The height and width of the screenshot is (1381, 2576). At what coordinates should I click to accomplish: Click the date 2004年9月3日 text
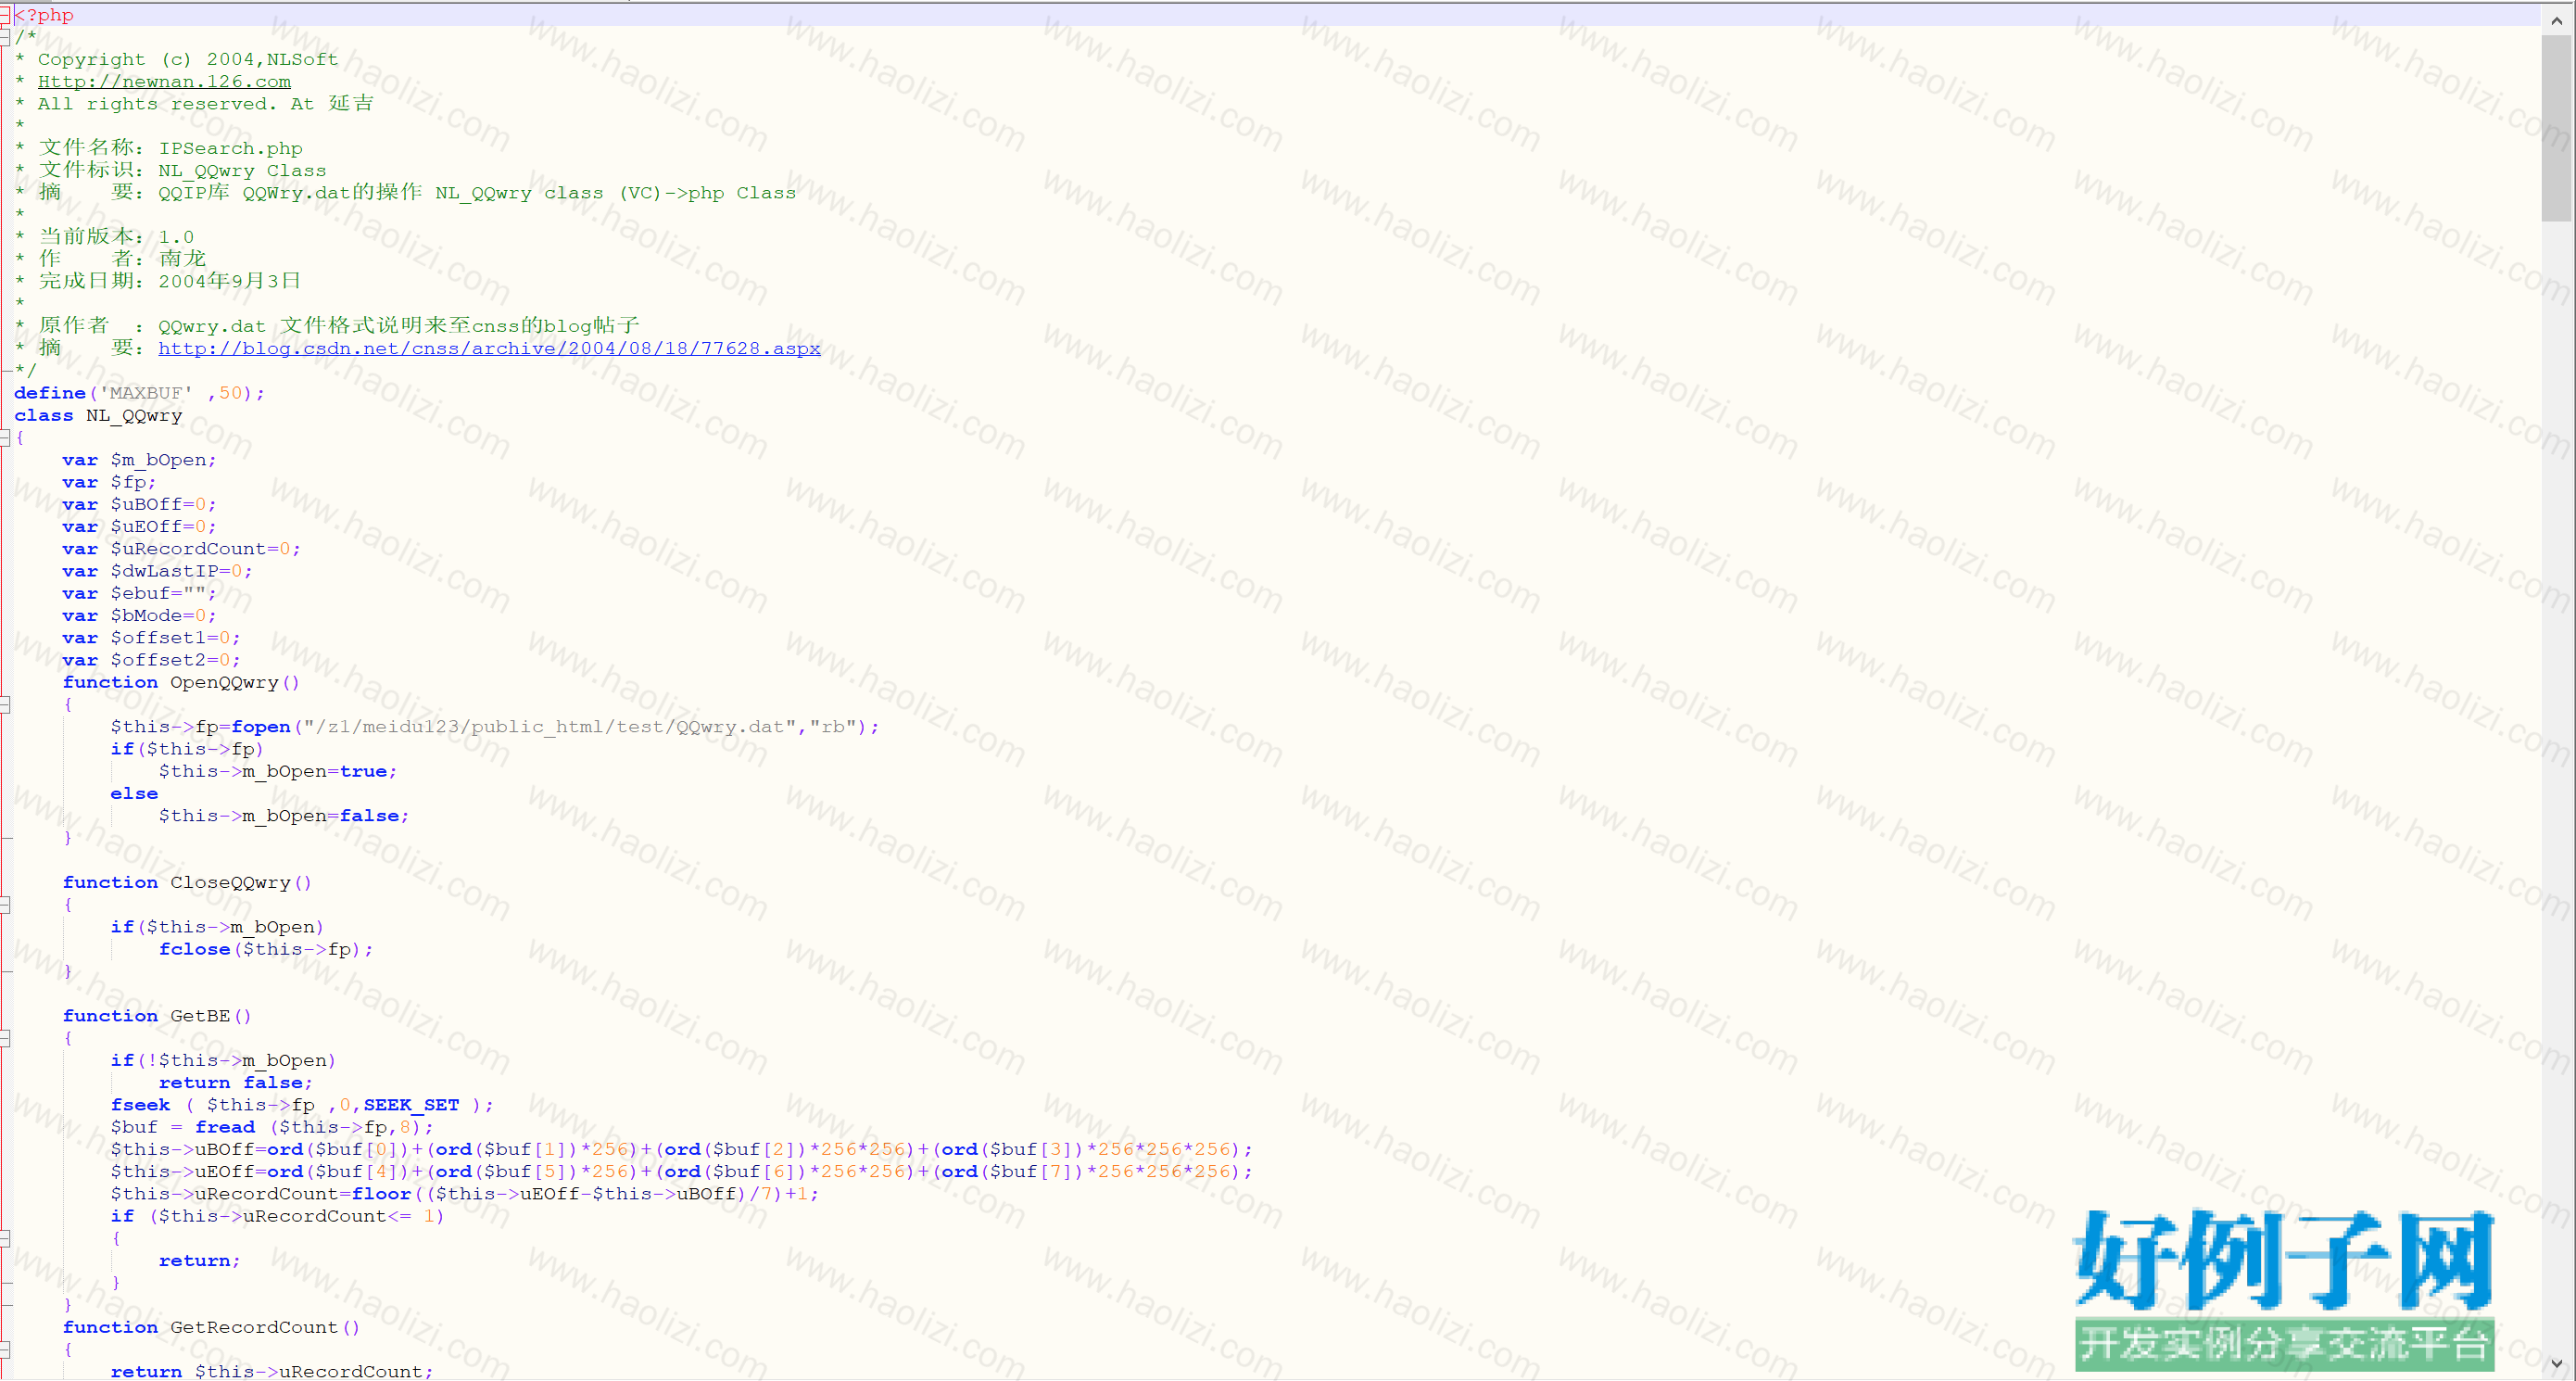pyautogui.click(x=229, y=281)
